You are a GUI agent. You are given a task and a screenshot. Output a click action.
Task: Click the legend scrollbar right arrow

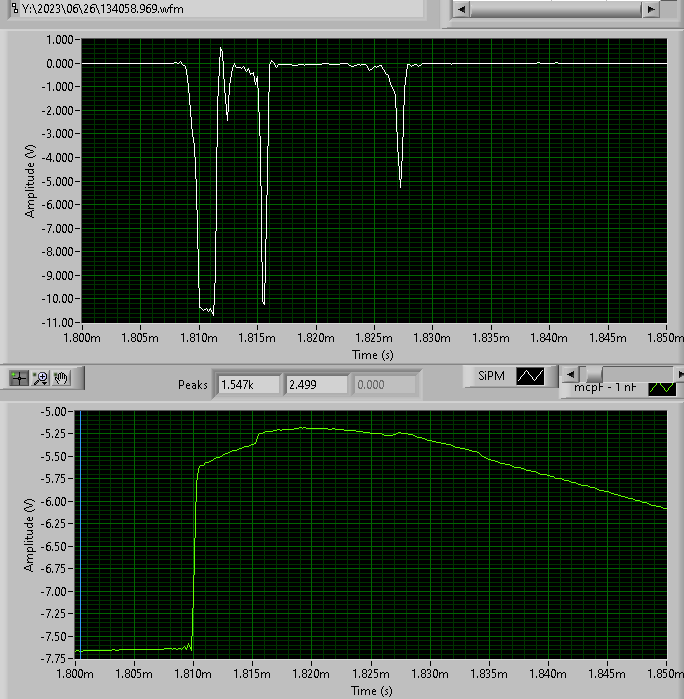pos(680,374)
